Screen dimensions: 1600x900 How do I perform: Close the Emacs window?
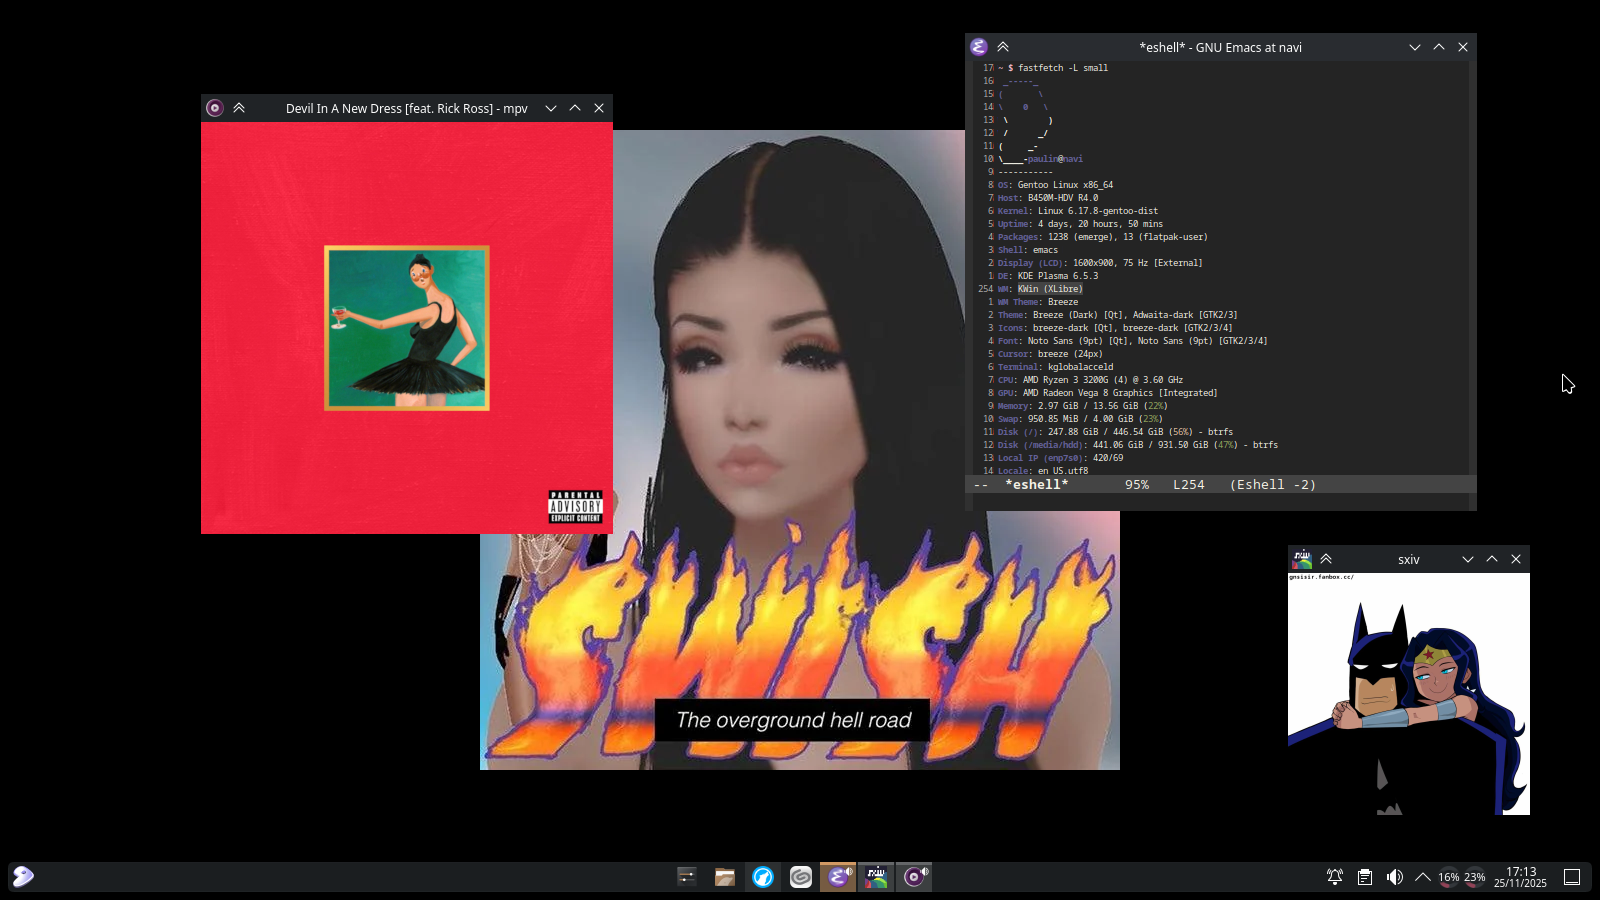1463,47
